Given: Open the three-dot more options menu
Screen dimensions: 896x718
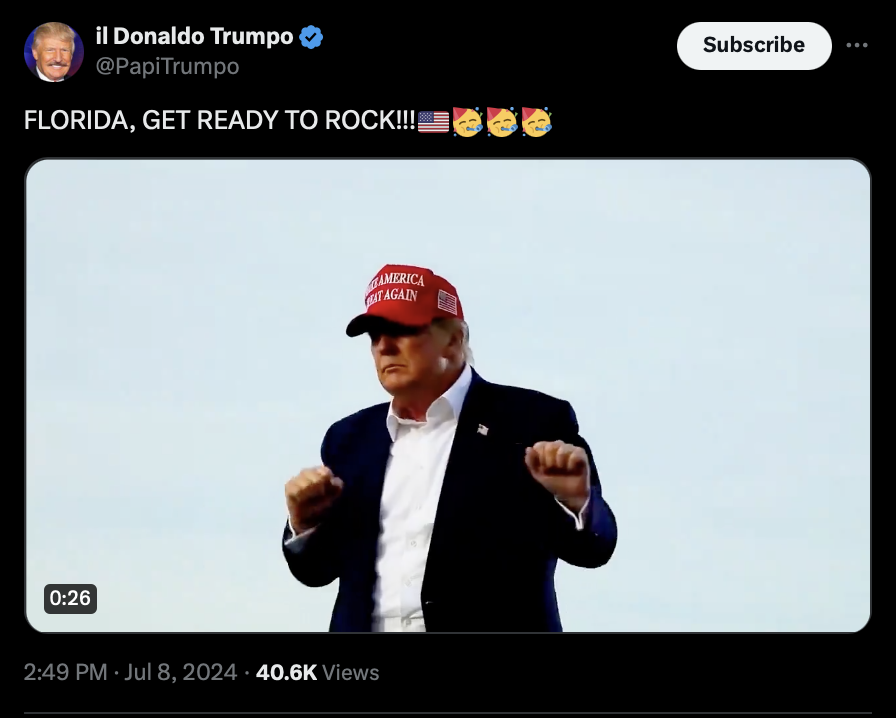Looking at the screenshot, I should point(857,45).
